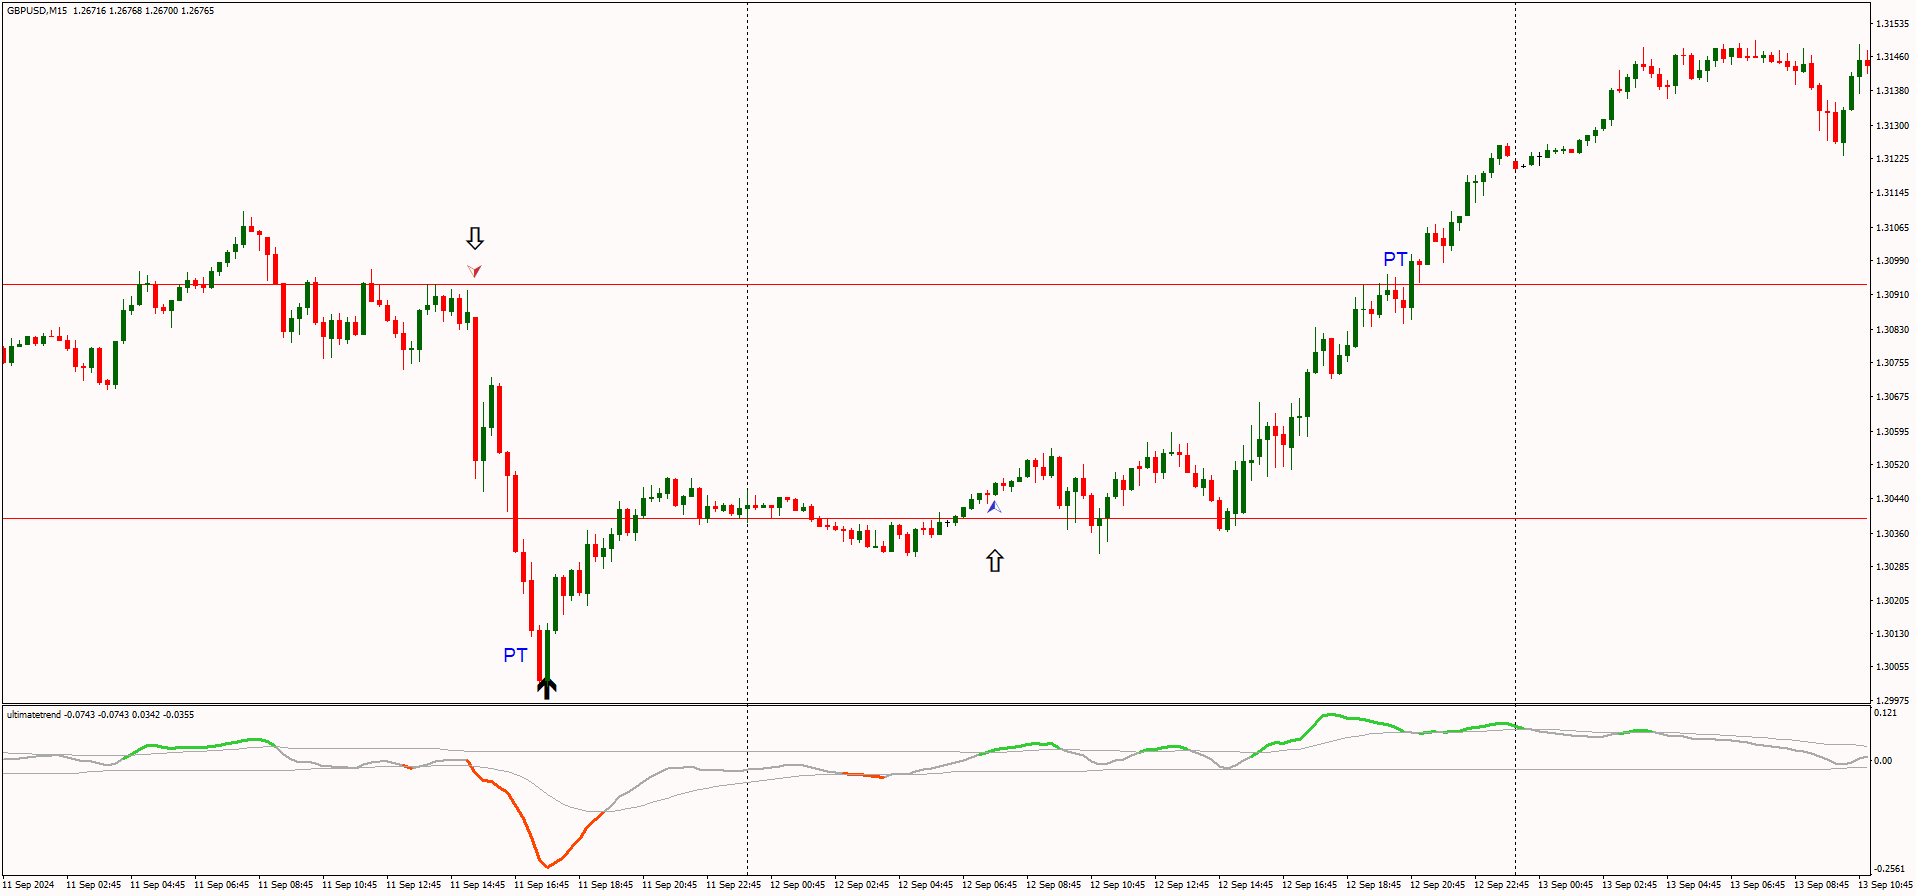Click the hollow down arrow above sell signal

pos(475,238)
